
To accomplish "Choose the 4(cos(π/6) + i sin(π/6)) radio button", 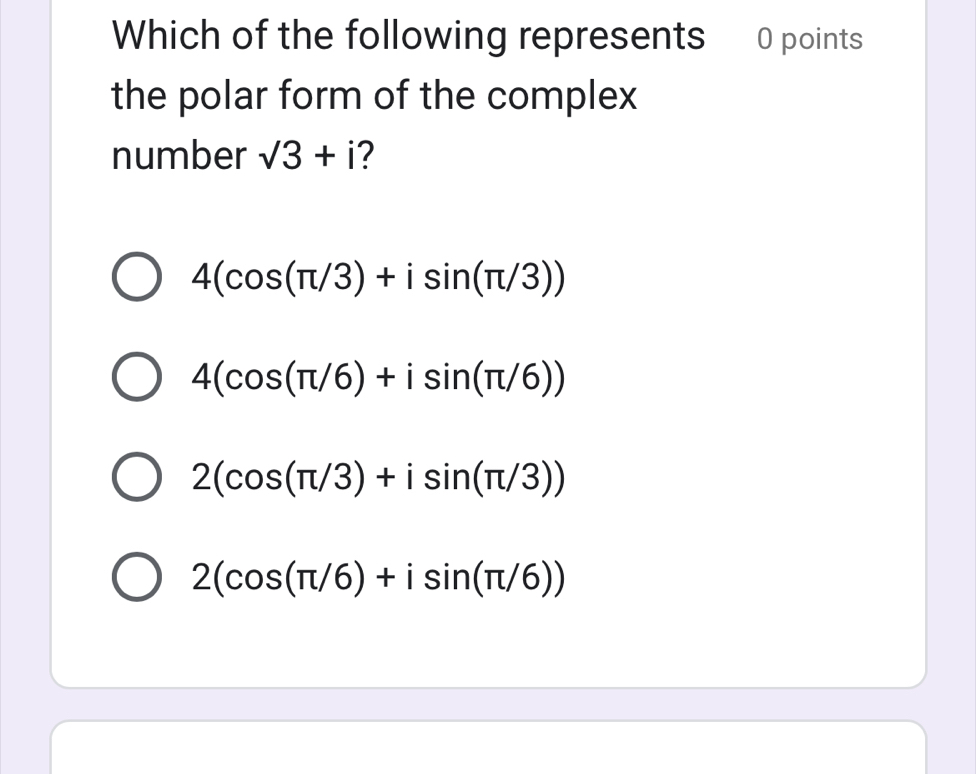I will click(x=136, y=378).
